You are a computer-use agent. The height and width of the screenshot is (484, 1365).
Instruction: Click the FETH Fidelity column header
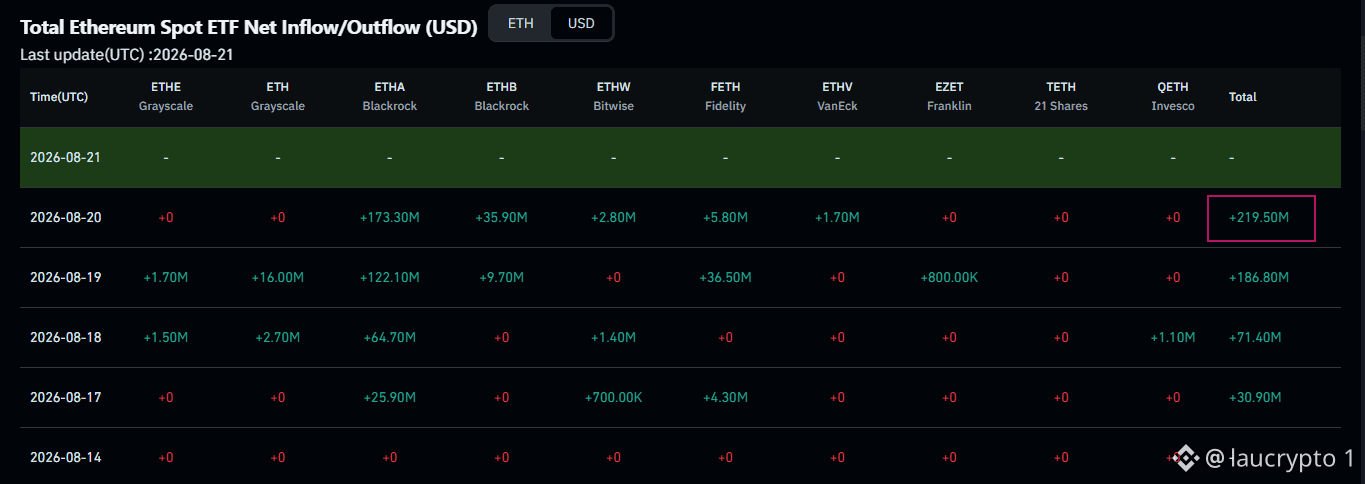click(725, 97)
